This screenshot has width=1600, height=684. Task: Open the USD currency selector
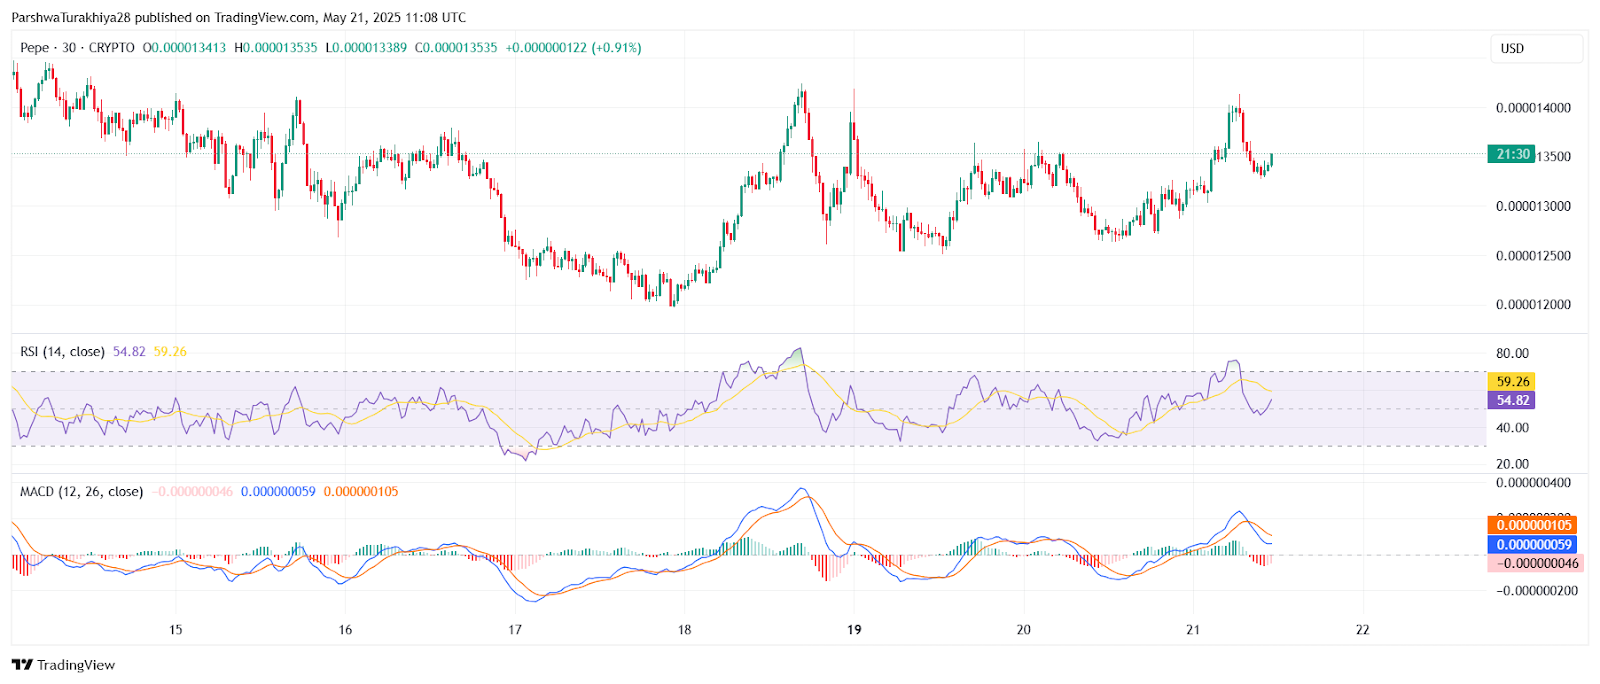pyautogui.click(x=1537, y=48)
